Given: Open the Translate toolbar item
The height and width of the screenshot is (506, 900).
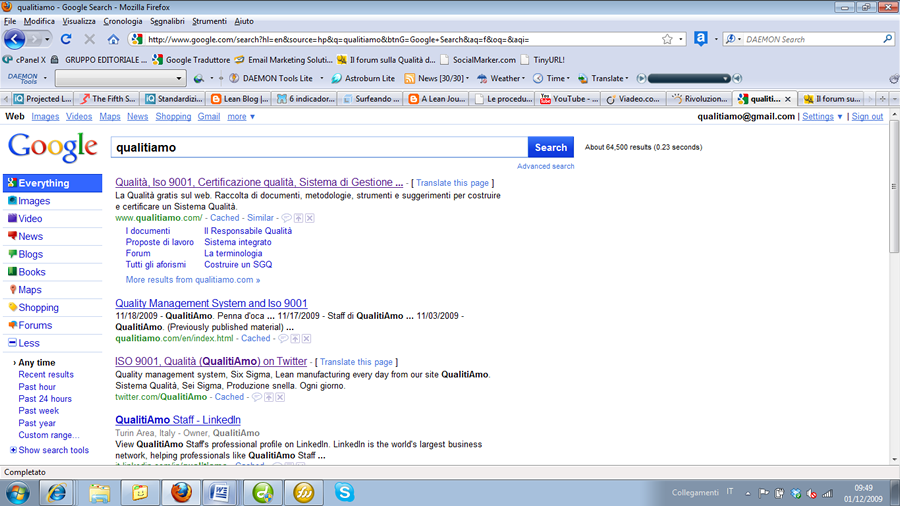Looking at the screenshot, I should pyautogui.click(x=601, y=78).
